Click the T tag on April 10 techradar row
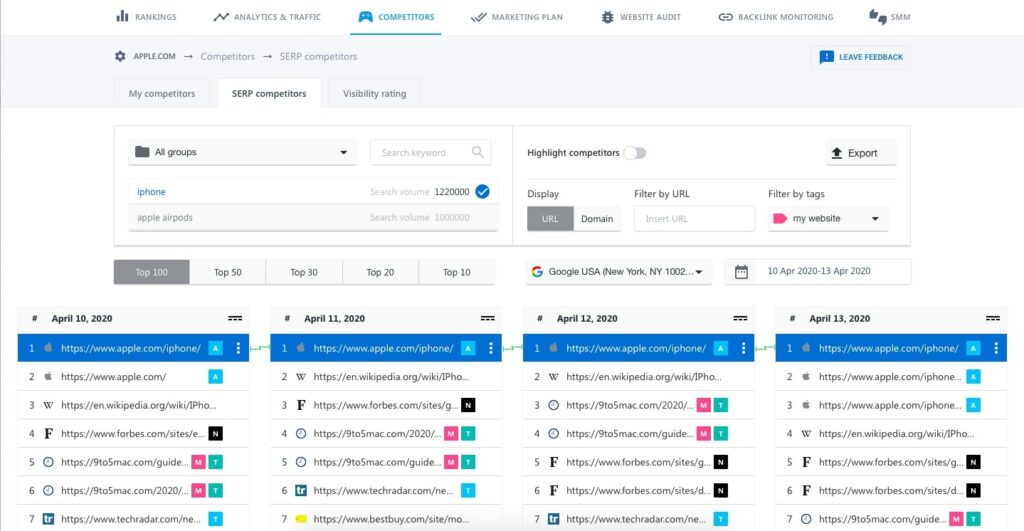This screenshot has height=531, width=1024. [216, 519]
